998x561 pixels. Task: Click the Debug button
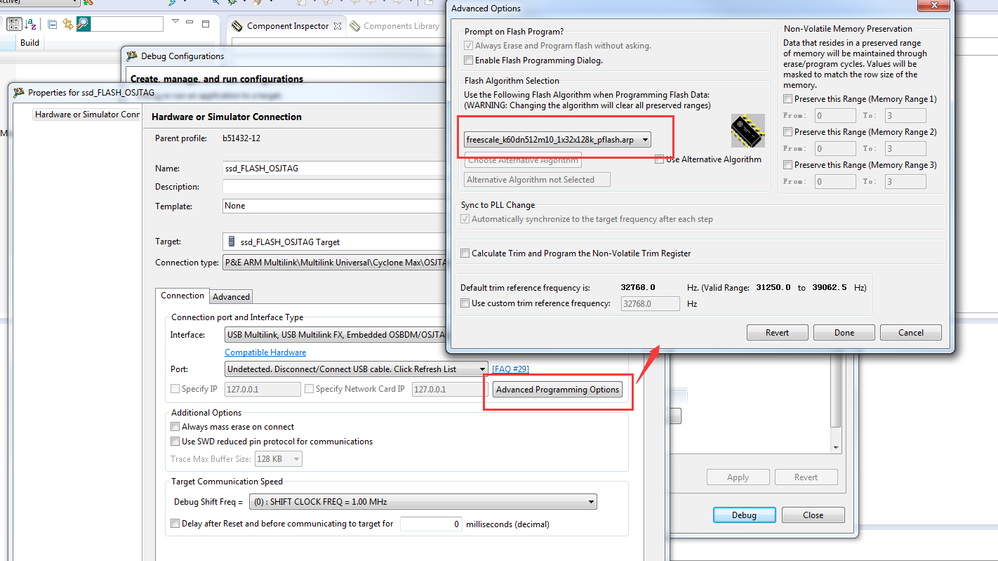tap(744, 515)
